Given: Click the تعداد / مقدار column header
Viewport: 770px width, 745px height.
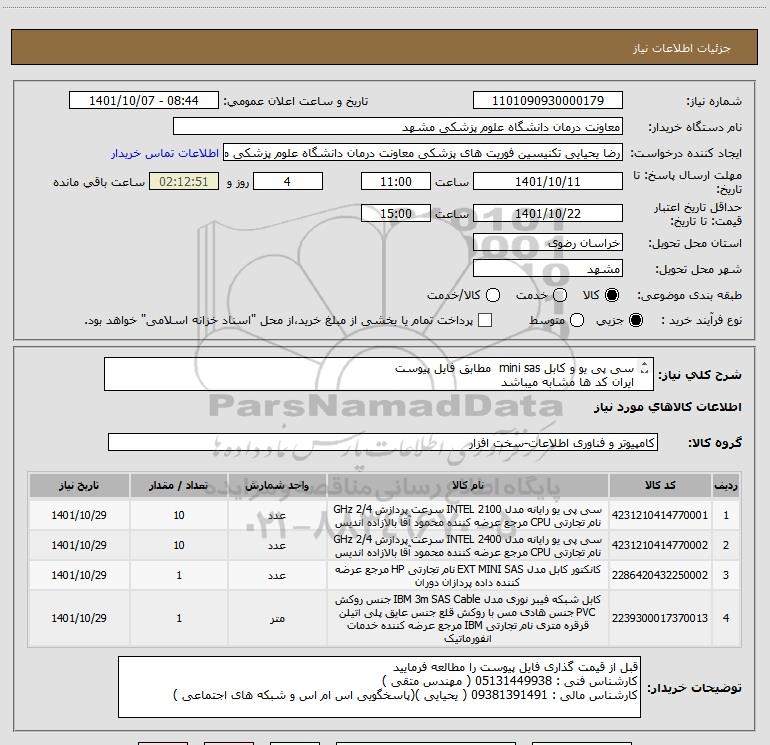Looking at the screenshot, I should [x=179, y=485].
